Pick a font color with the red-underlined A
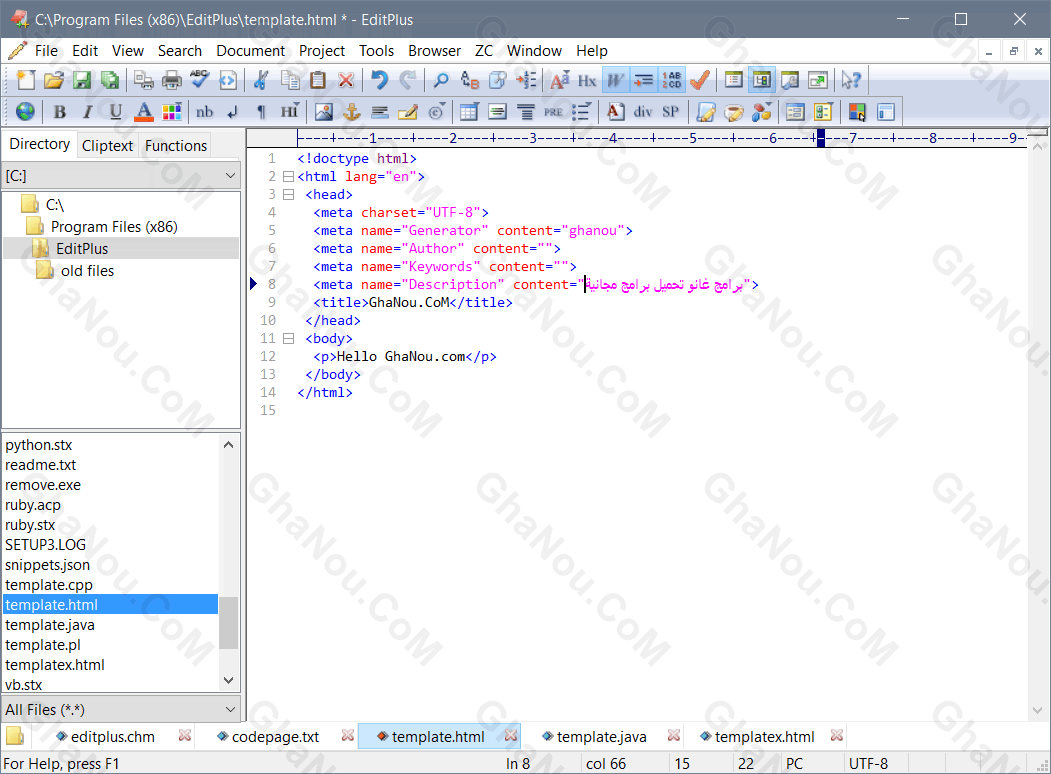 [143, 112]
